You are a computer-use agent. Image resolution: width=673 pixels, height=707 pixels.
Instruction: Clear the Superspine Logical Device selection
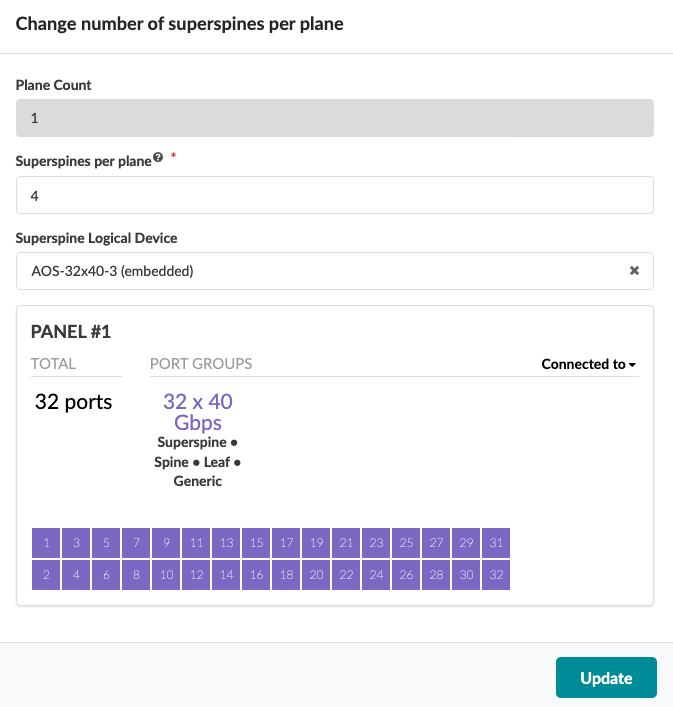(x=634, y=271)
